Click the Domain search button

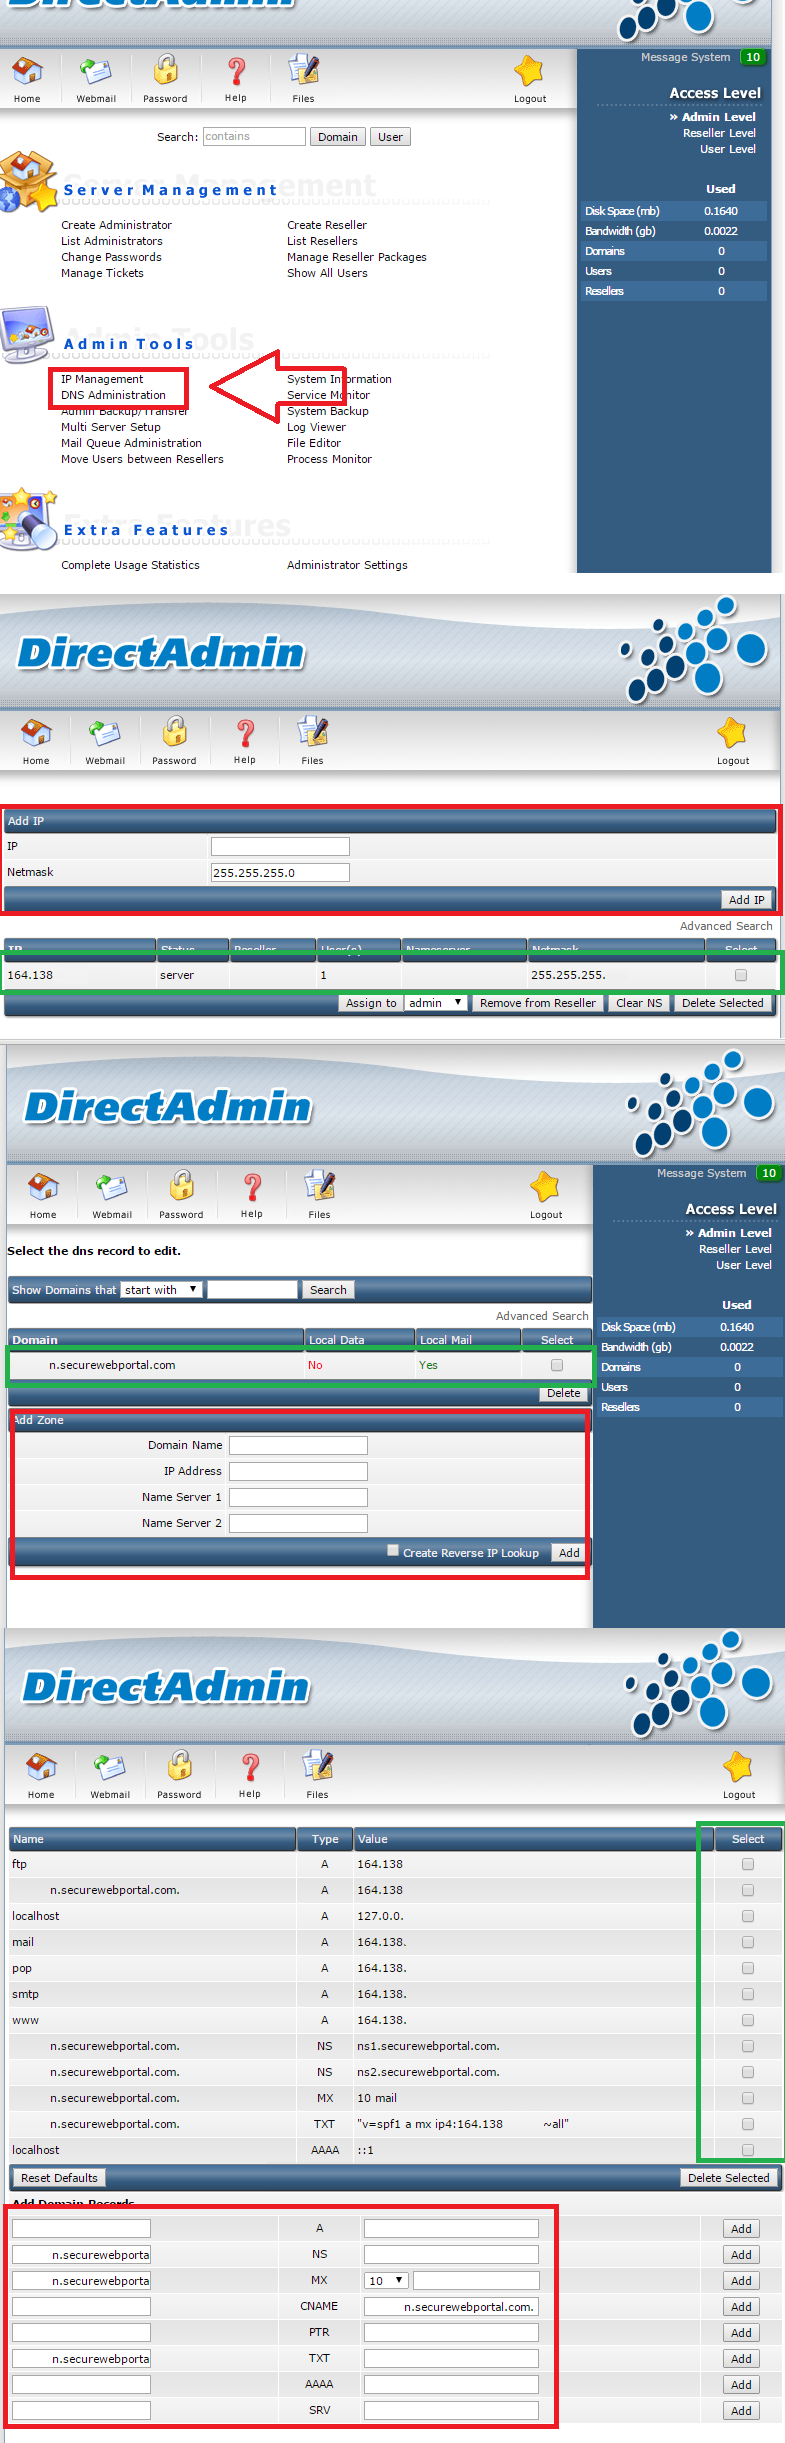pyautogui.click(x=338, y=137)
